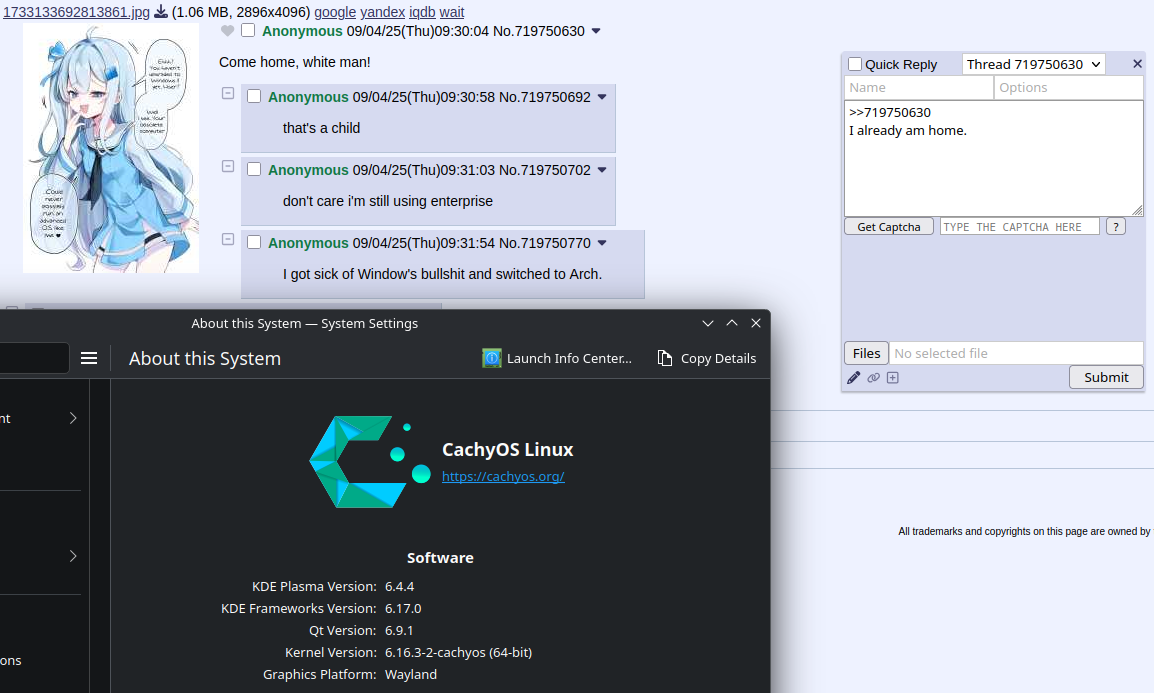Click the download icon beside the image filename
Screen dimensions: 1154x693
click(x=161, y=12)
